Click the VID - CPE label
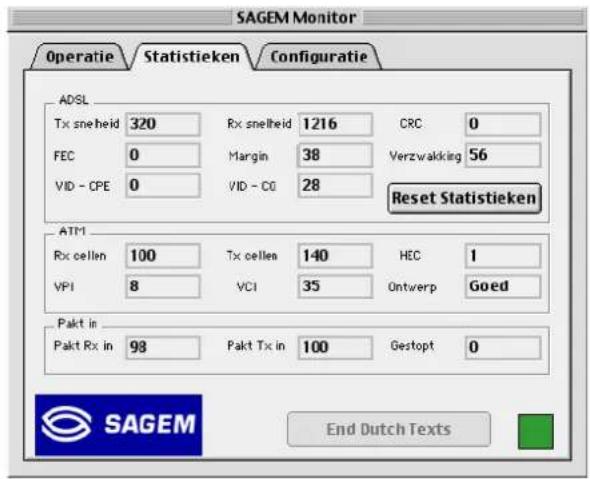 (82, 186)
